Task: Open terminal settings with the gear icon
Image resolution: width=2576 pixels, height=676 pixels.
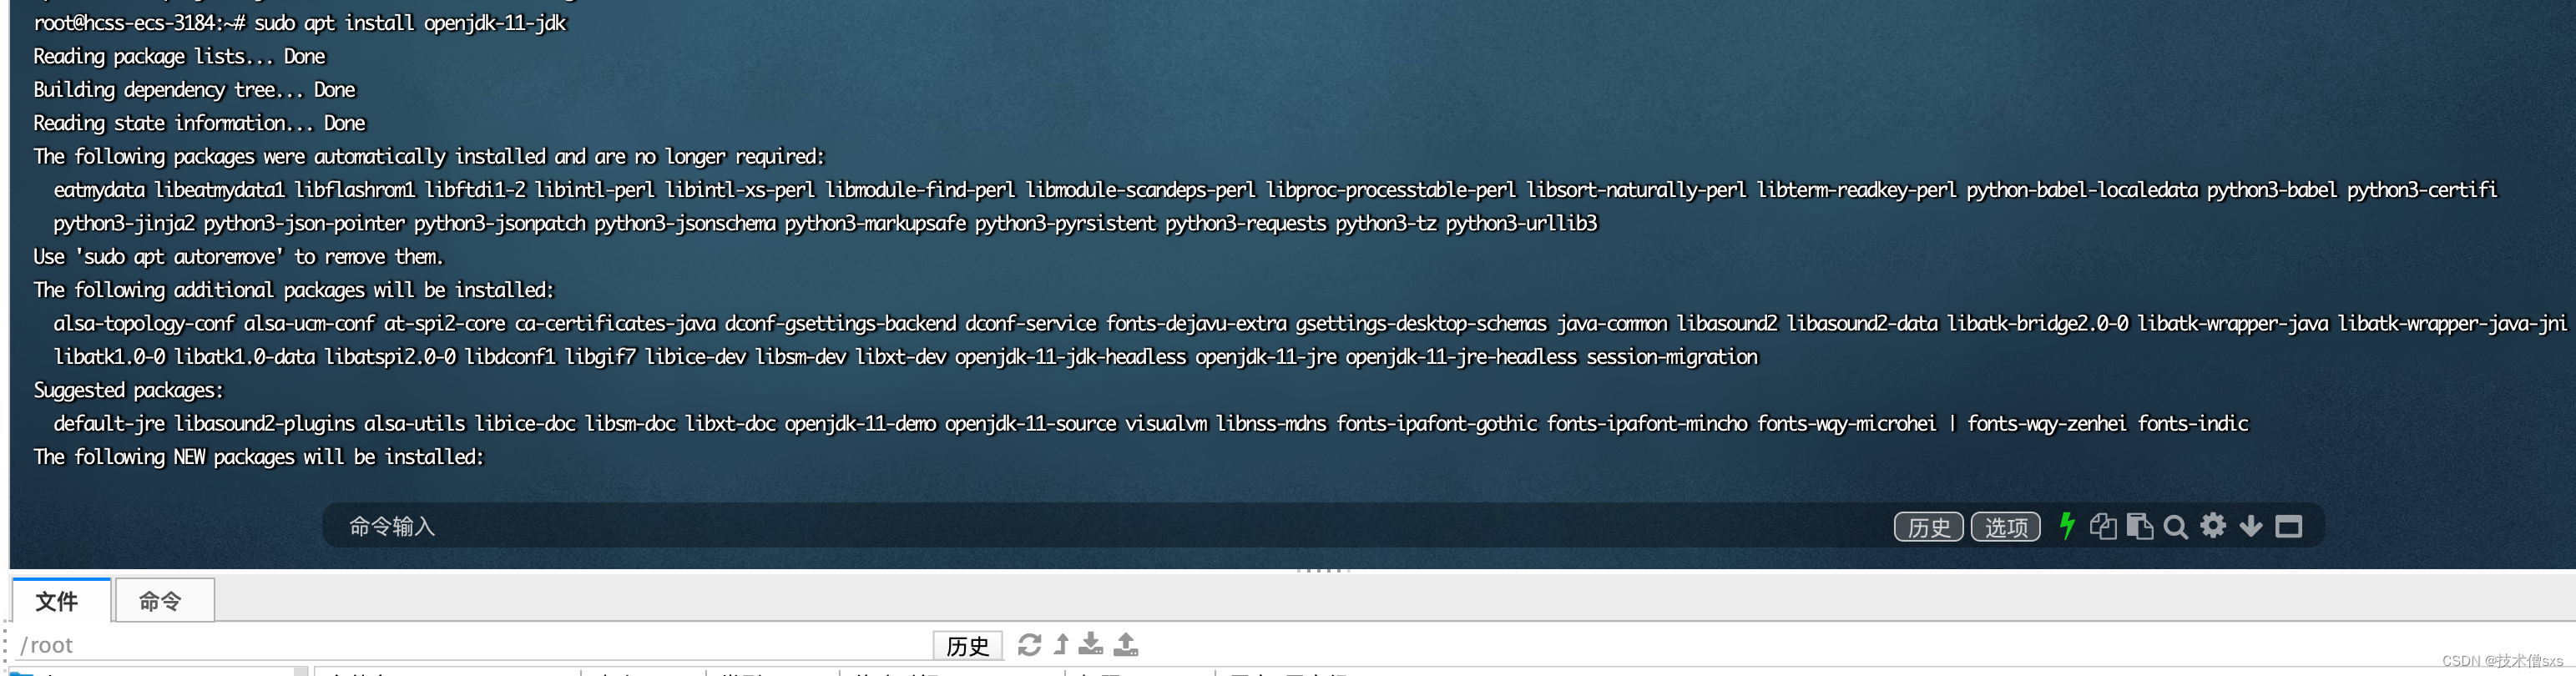Action: (x=2213, y=525)
